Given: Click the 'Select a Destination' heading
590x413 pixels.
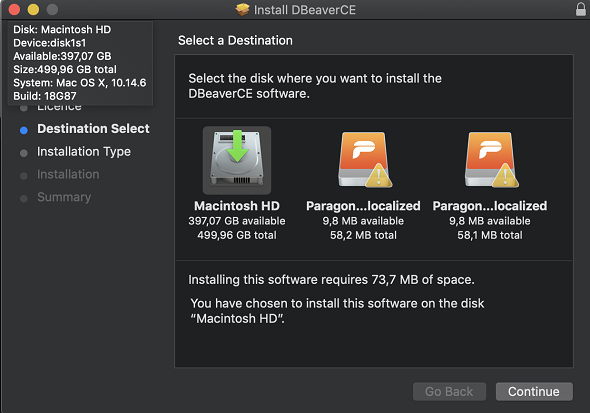Looking at the screenshot, I should [235, 41].
